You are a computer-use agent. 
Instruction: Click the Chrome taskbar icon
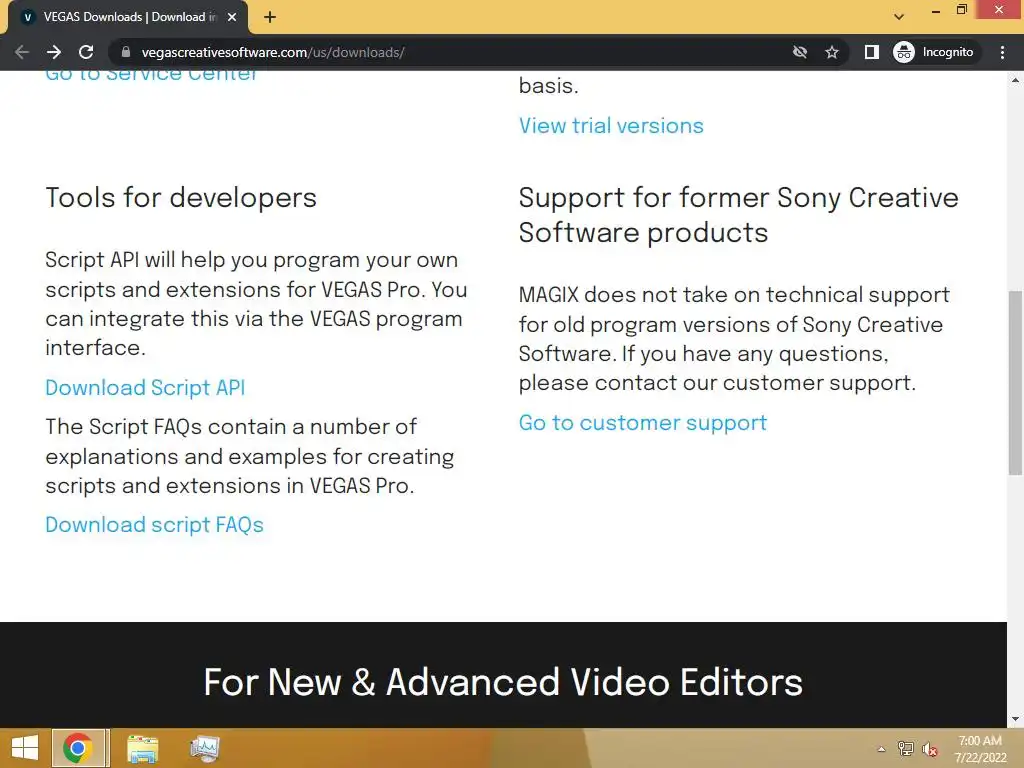pyautogui.click(x=78, y=748)
